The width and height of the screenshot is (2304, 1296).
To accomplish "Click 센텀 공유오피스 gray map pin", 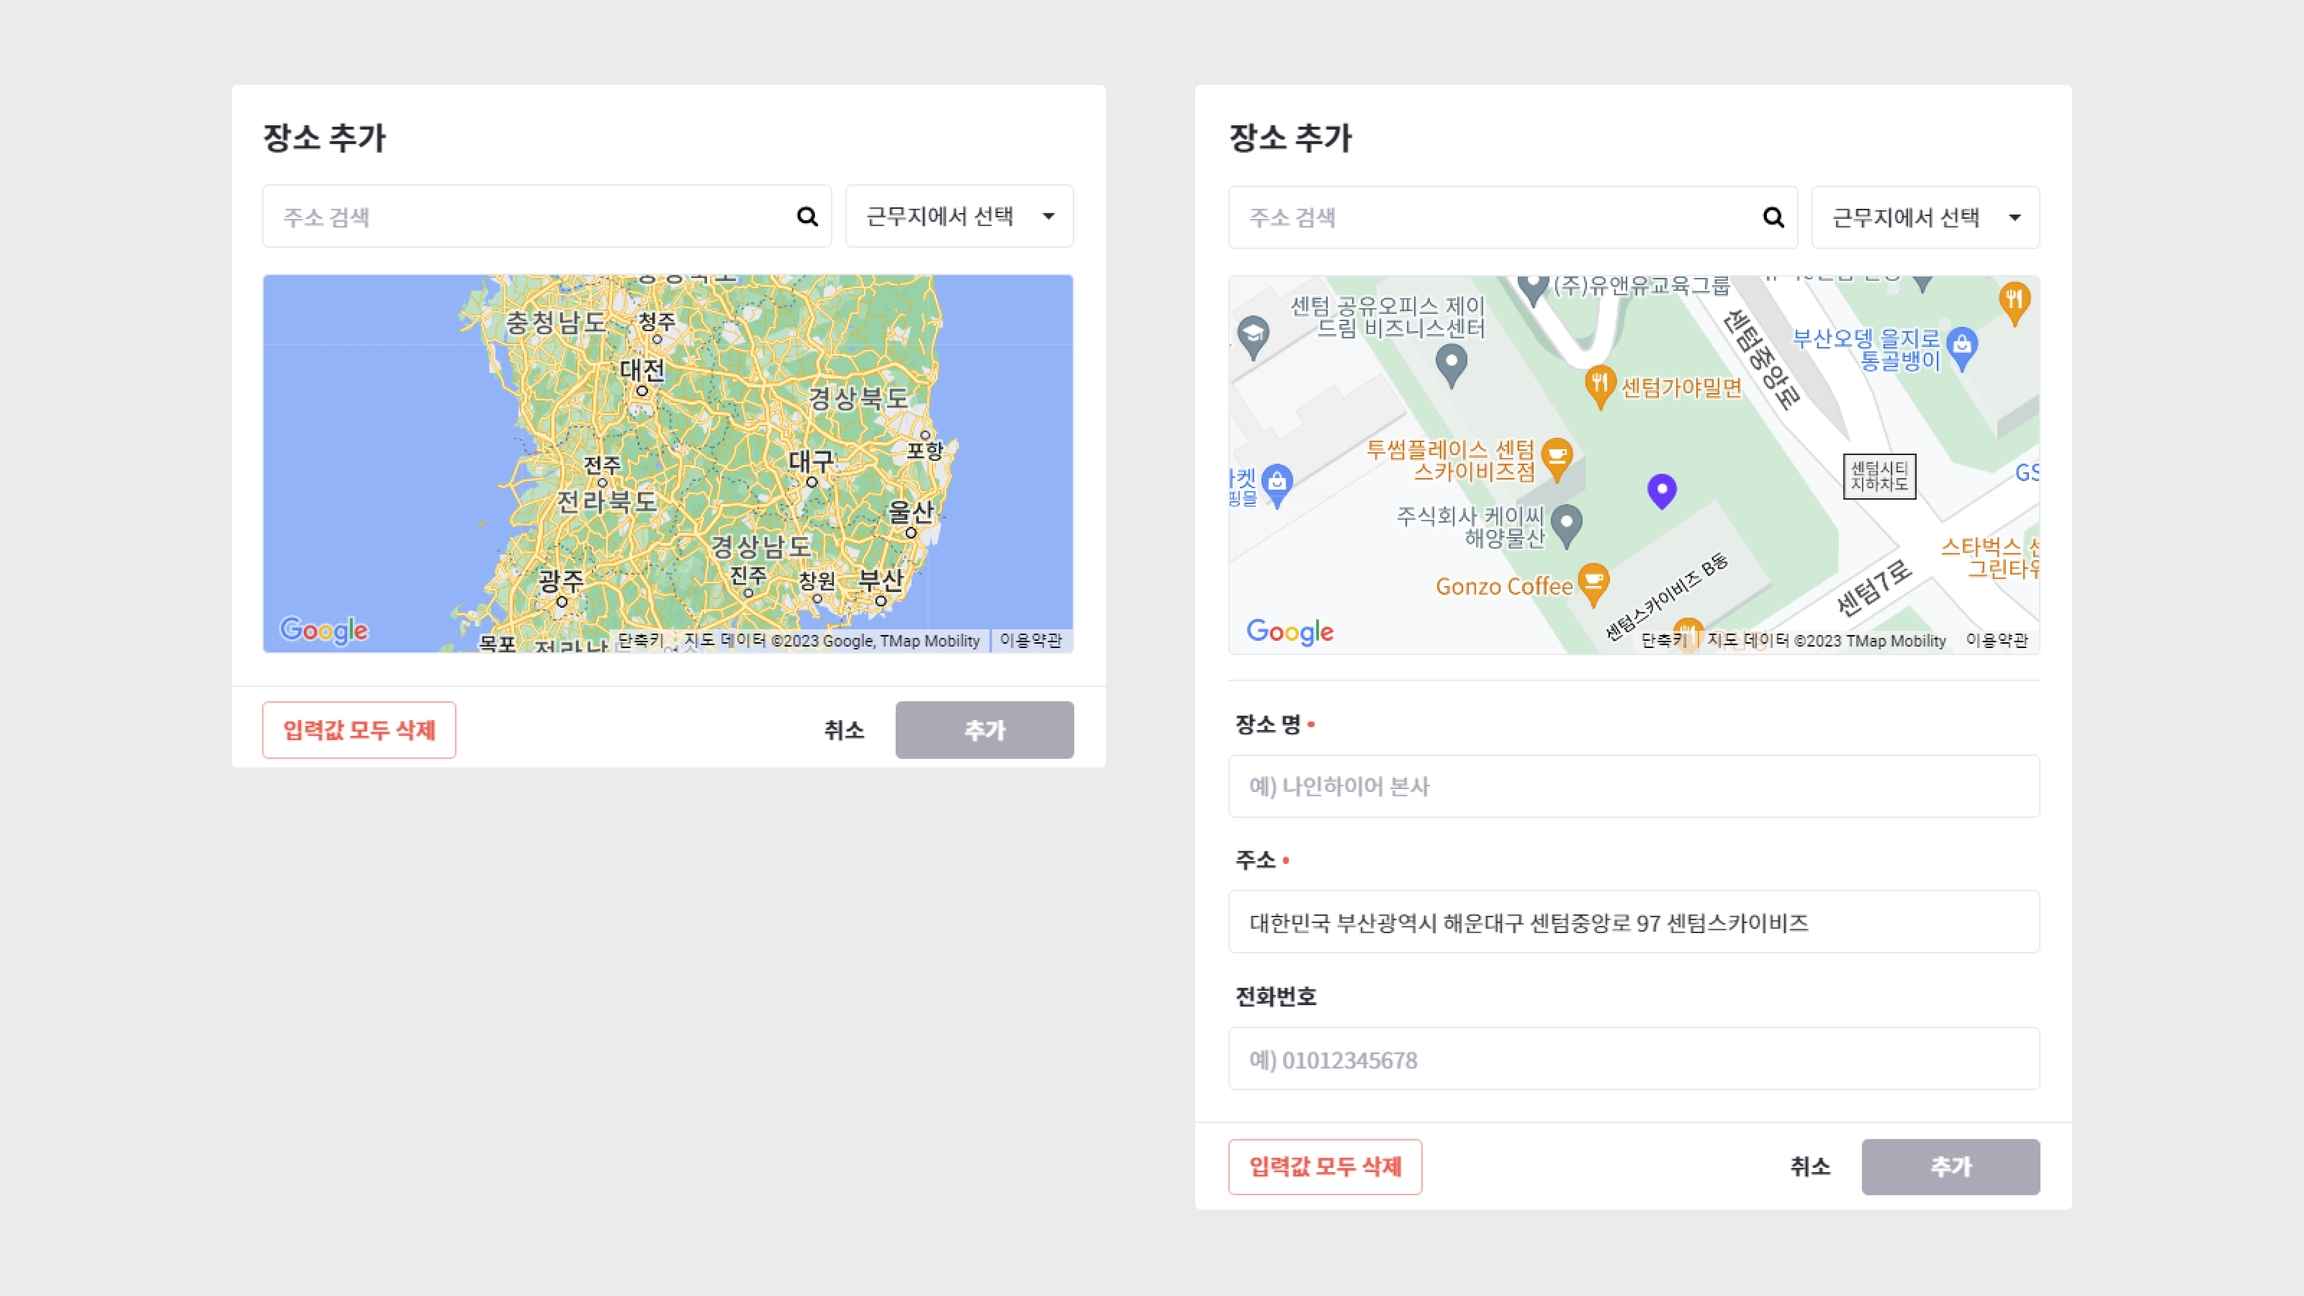I will [1450, 362].
